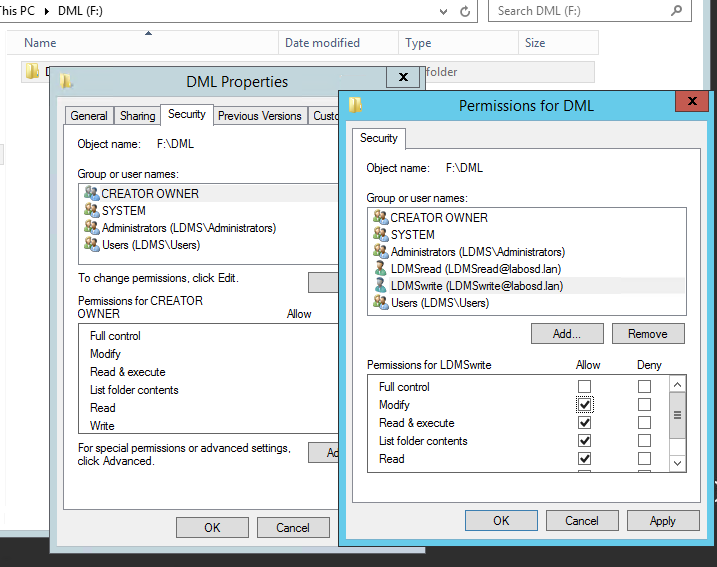The height and width of the screenshot is (567, 717).
Task: Uncheck Allow Modify for LDMSwrite
Action: pyautogui.click(x=585, y=405)
